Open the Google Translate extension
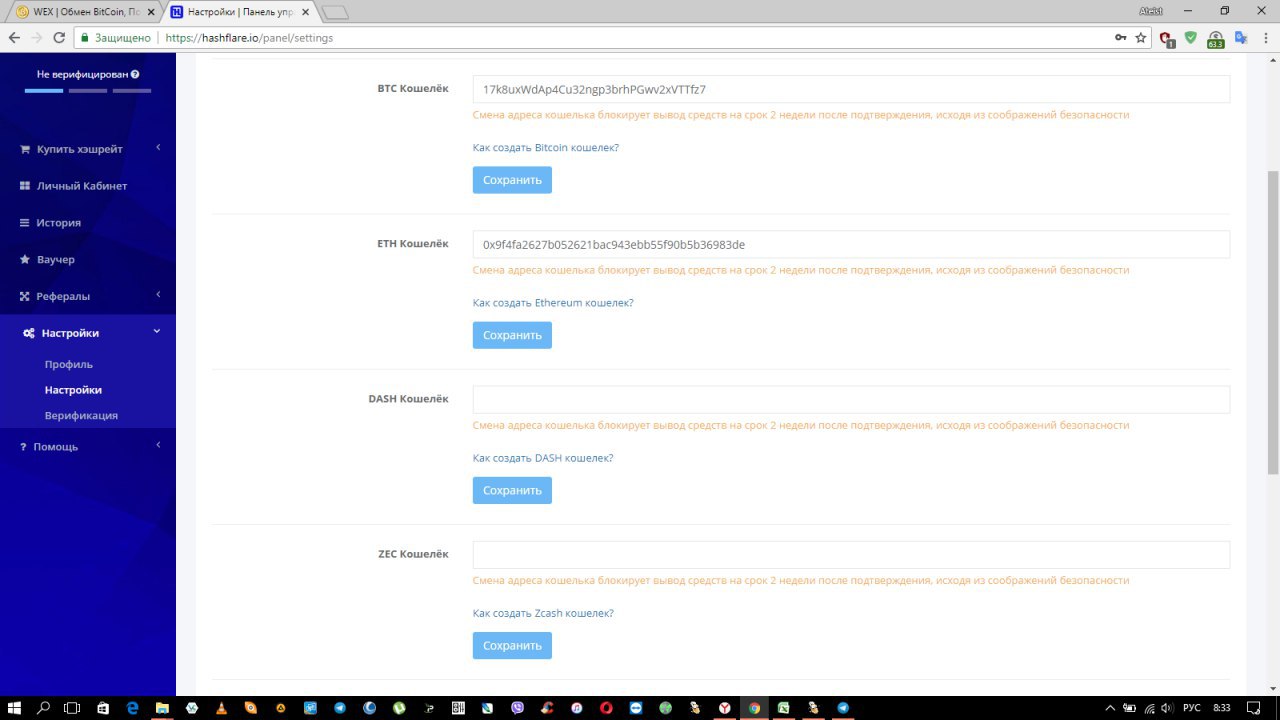 [x=1241, y=37]
